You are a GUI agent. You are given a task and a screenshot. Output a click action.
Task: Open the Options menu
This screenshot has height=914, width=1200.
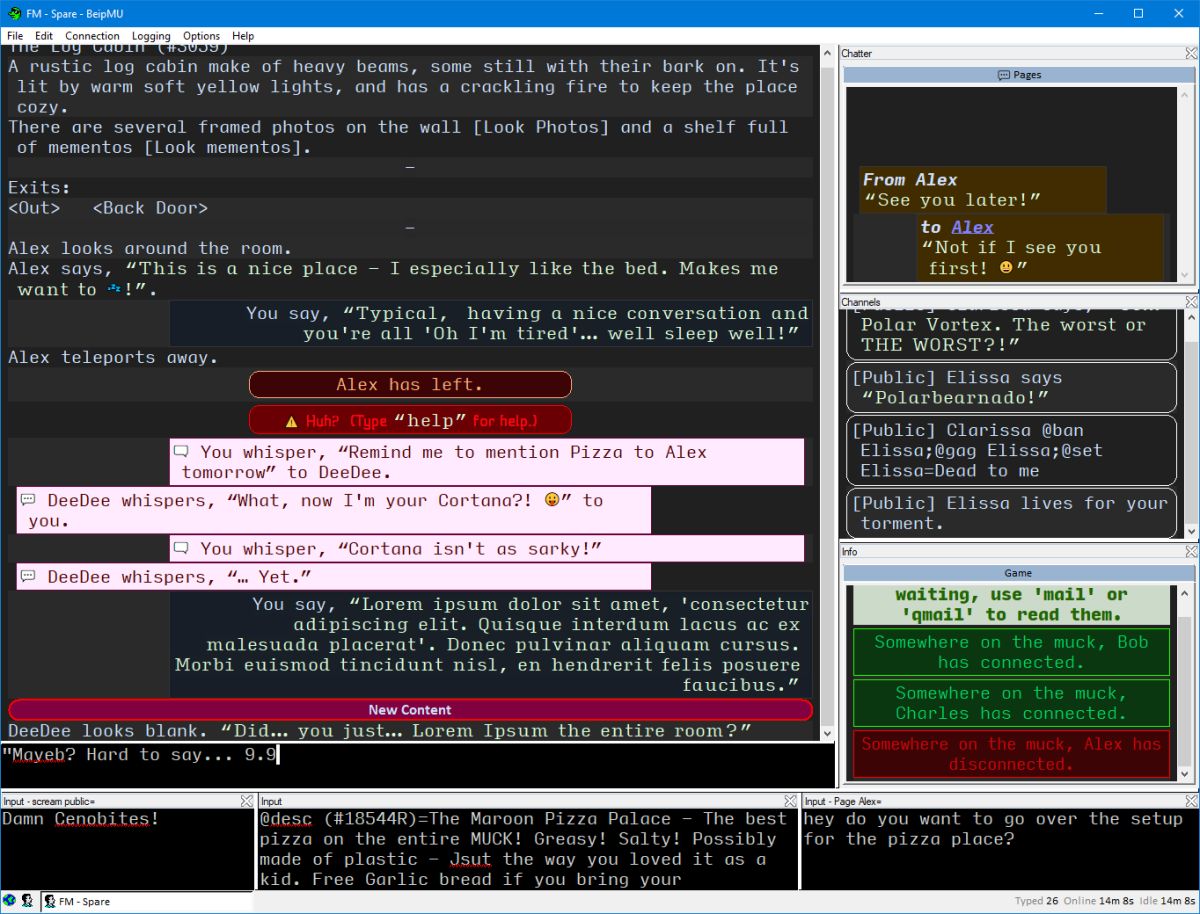coord(201,36)
